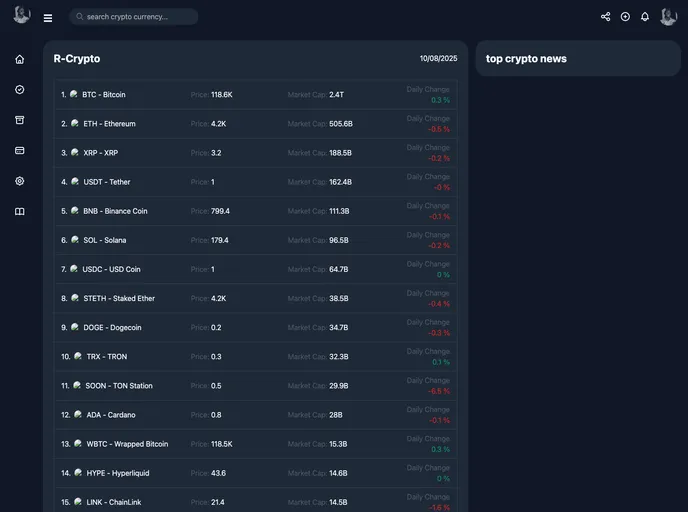This screenshot has width=688, height=512.
Task: Open the hamburger menu icon
Action: click(48, 18)
